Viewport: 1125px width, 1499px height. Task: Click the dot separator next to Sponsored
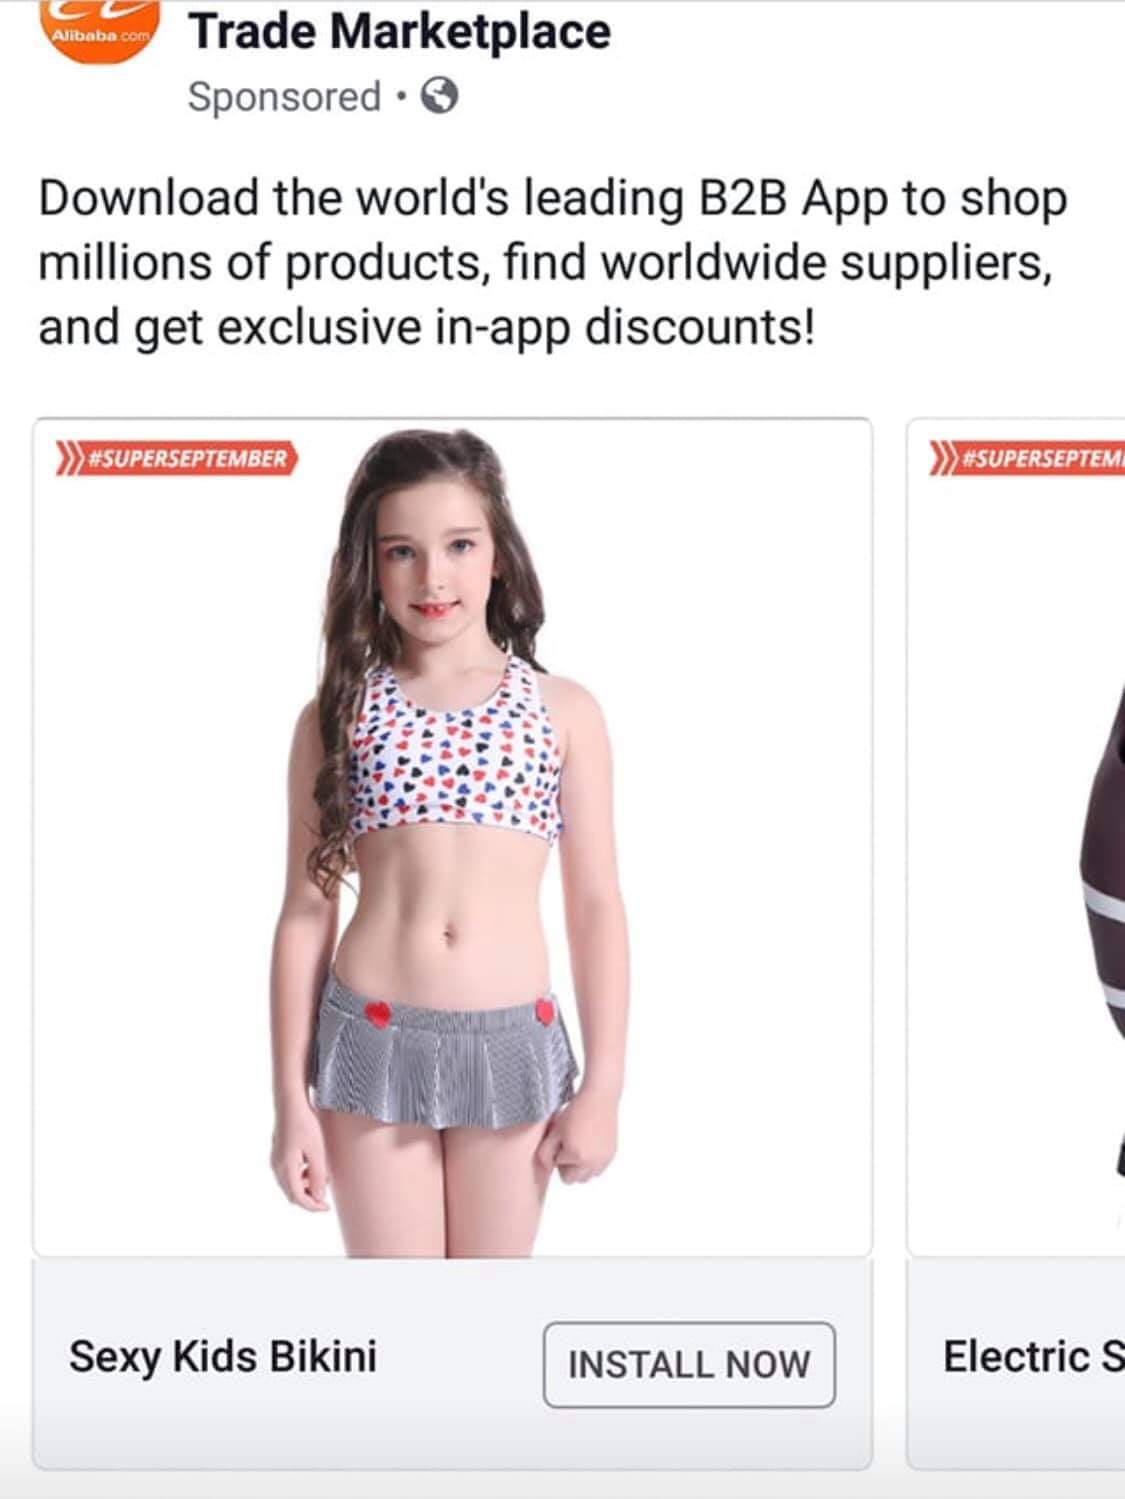coord(401,98)
